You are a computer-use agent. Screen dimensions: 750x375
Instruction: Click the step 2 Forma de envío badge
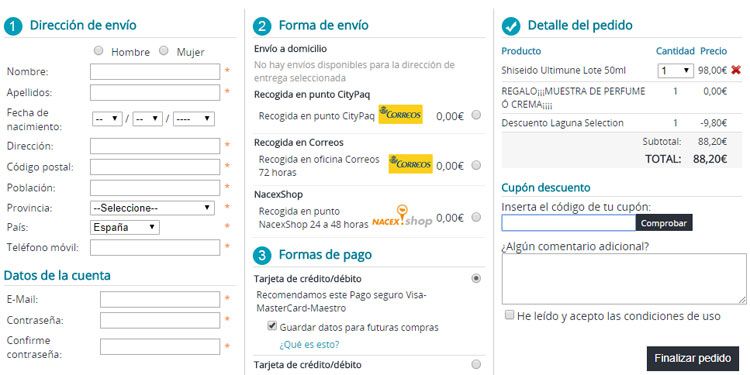coord(262,26)
